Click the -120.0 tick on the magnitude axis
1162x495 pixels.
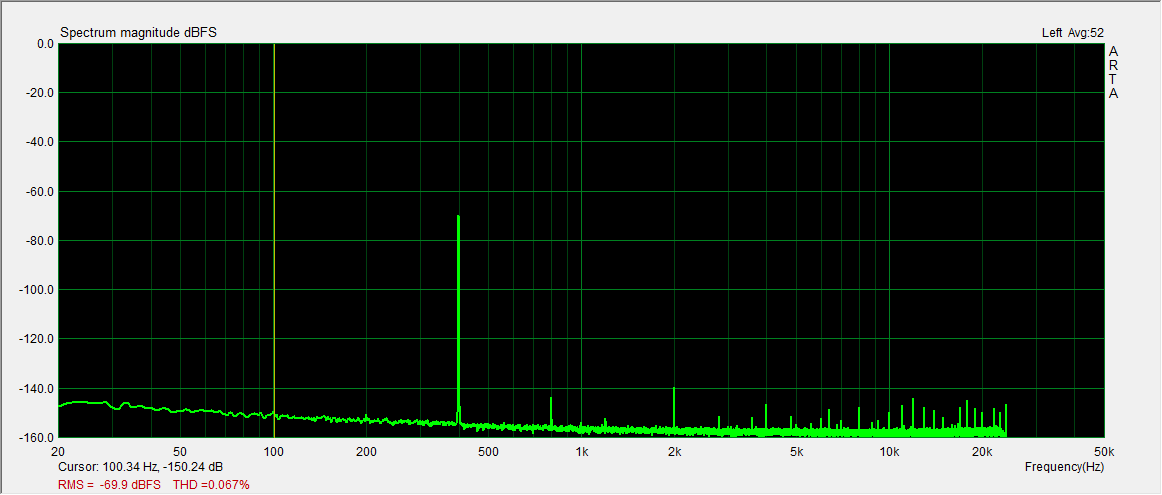tap(37, 339)
